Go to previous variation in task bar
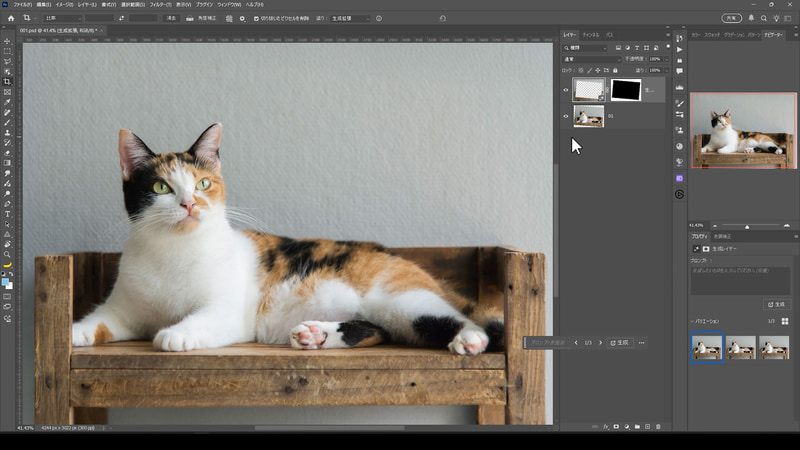Viewport: 800px width, 450px height. 576,343
